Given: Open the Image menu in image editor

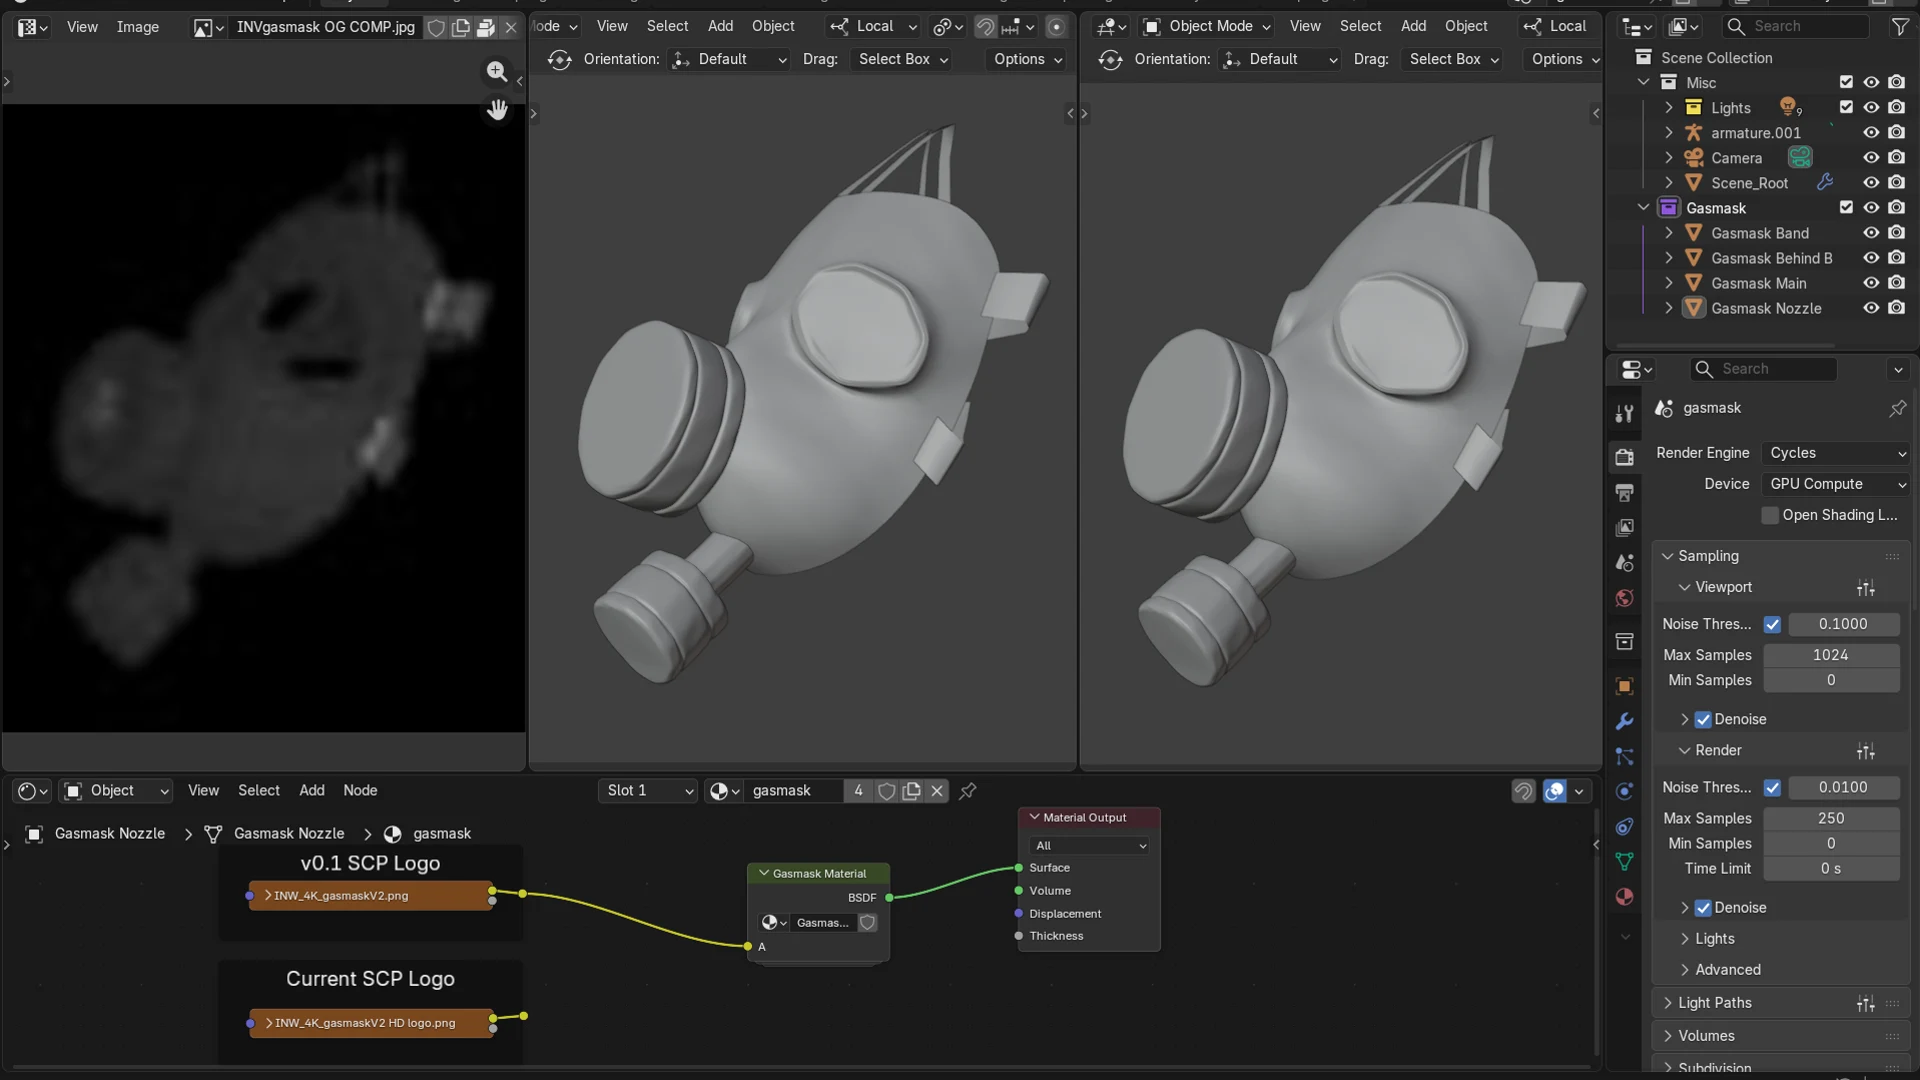Looking at the screenshot, I should click(x=137, y=27).
